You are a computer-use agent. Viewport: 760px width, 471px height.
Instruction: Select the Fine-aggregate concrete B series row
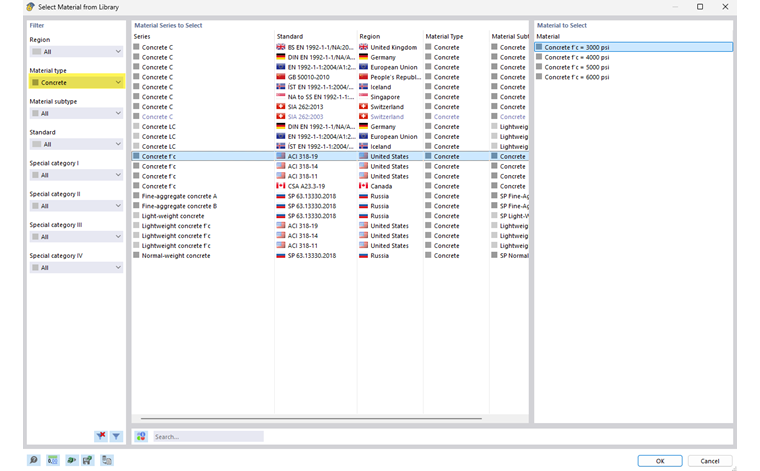[330, 206]
